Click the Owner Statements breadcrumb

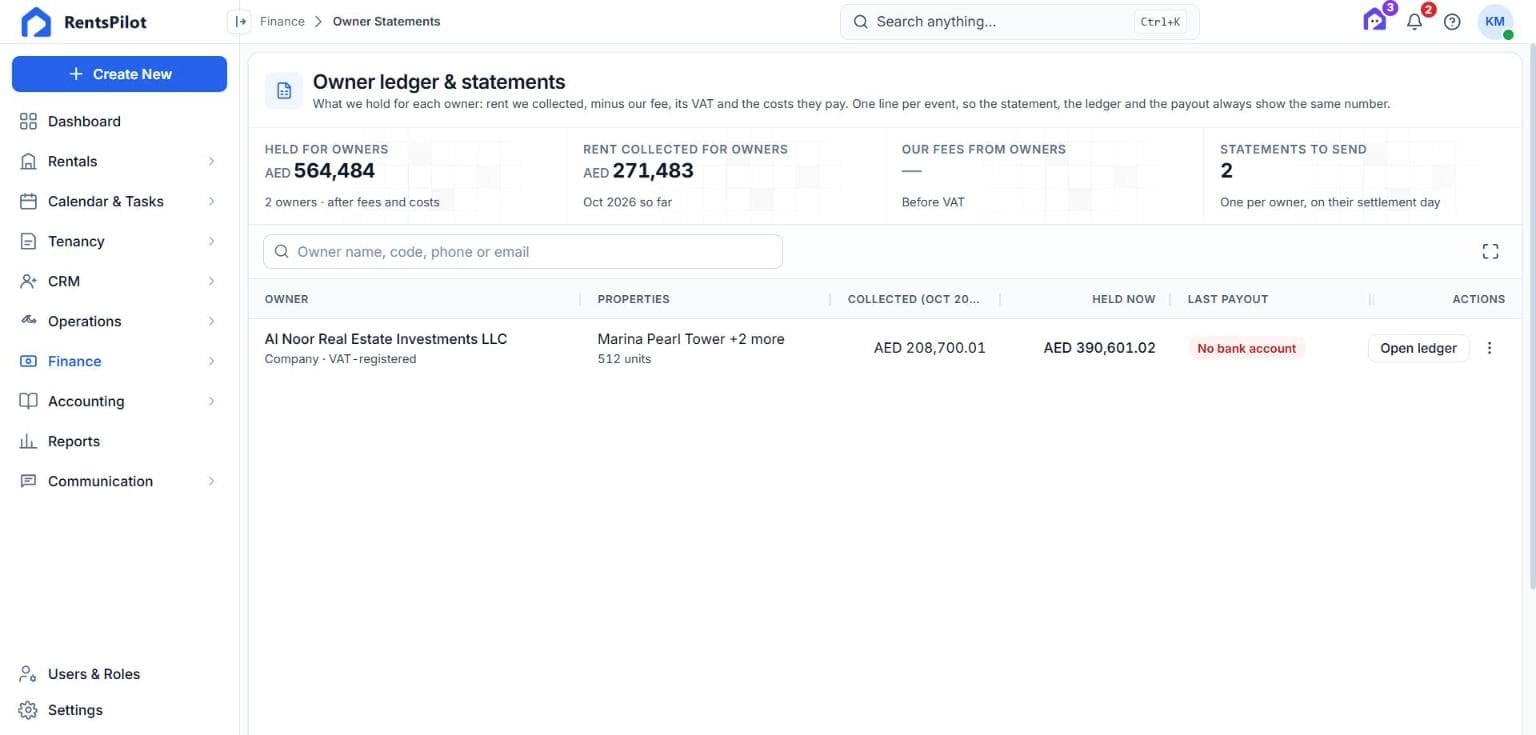pyautogui.click(x=386, y=21)
